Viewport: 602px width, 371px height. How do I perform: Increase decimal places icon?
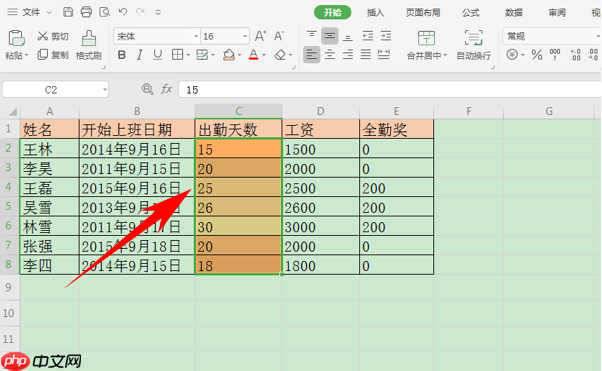pyautogui.click(x=575, y=55)
